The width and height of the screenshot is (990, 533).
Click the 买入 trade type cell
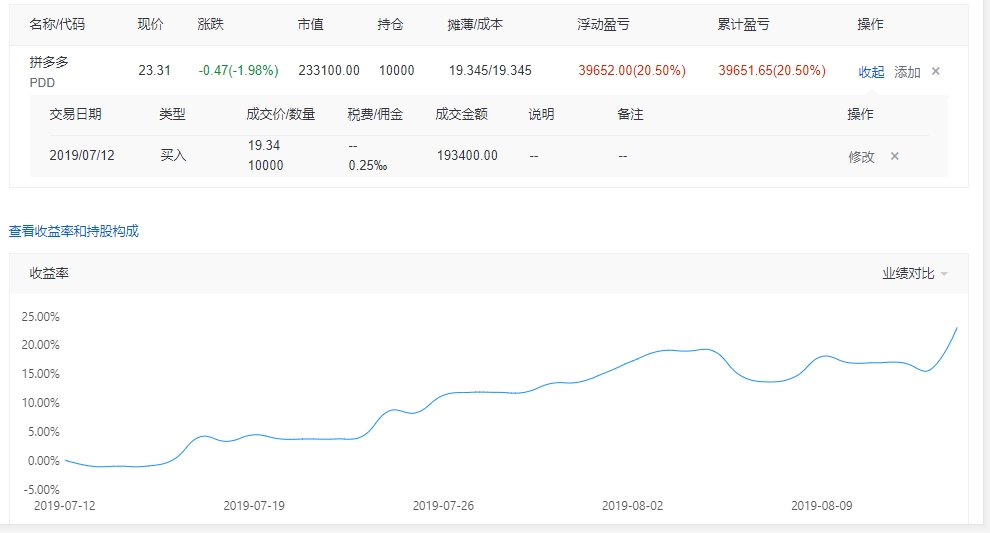point(173,155)
